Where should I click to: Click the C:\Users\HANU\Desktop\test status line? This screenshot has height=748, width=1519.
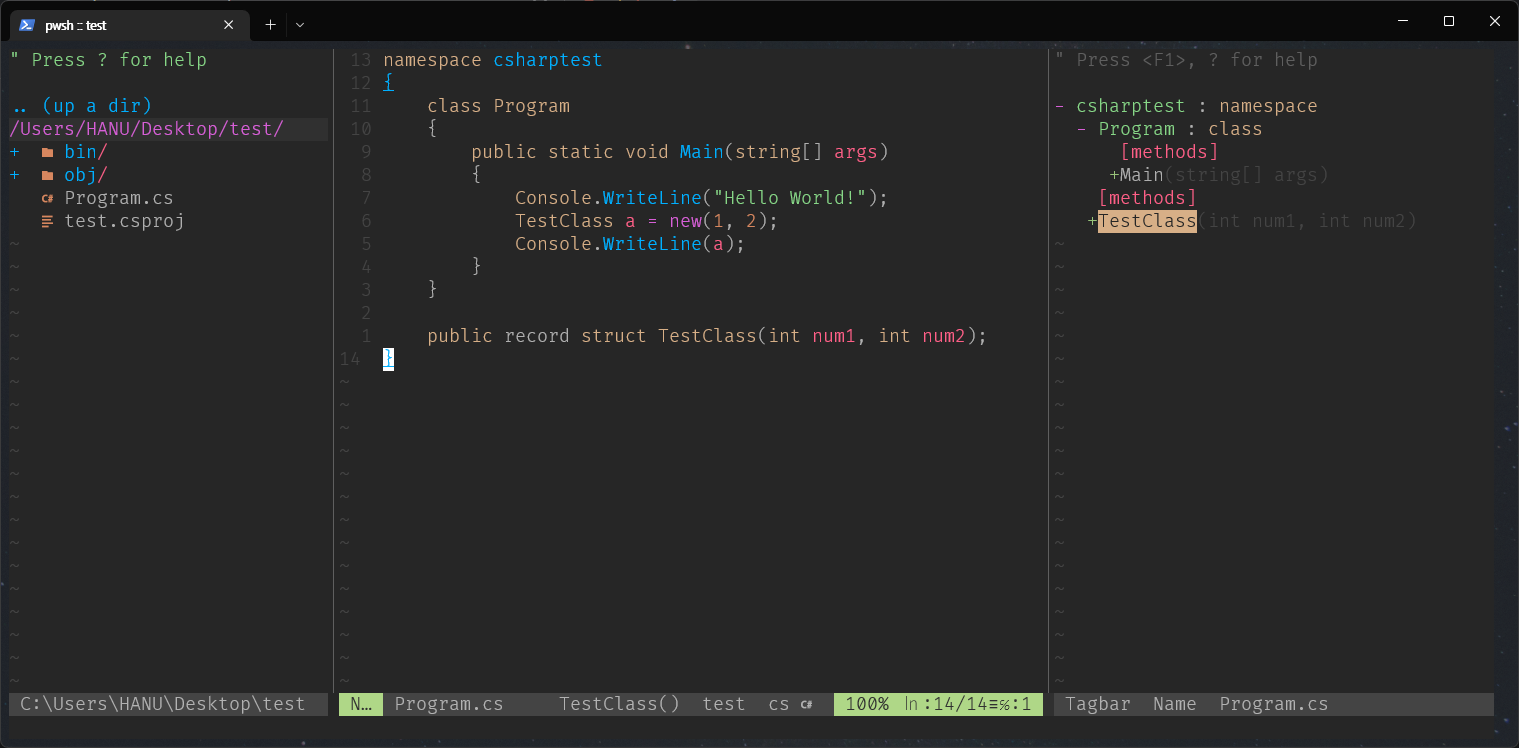coord(168,704)
